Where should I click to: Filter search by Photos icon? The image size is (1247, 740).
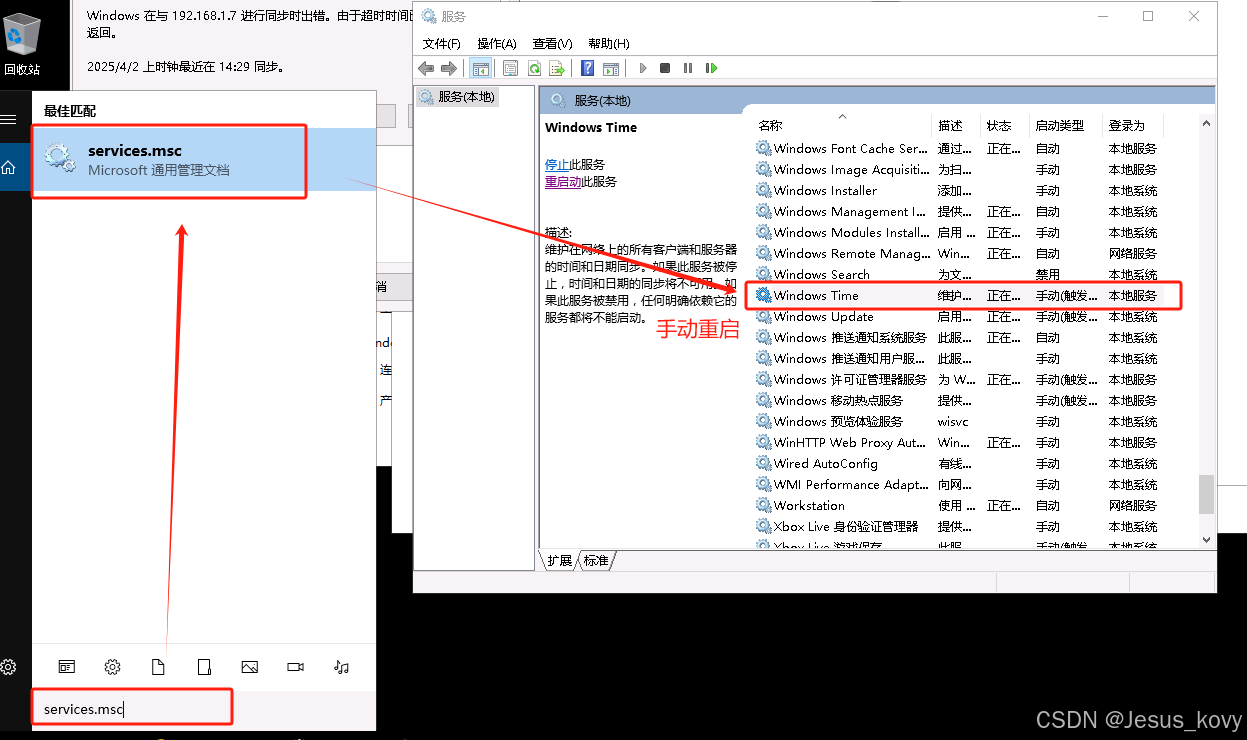[x=250, y=667]
